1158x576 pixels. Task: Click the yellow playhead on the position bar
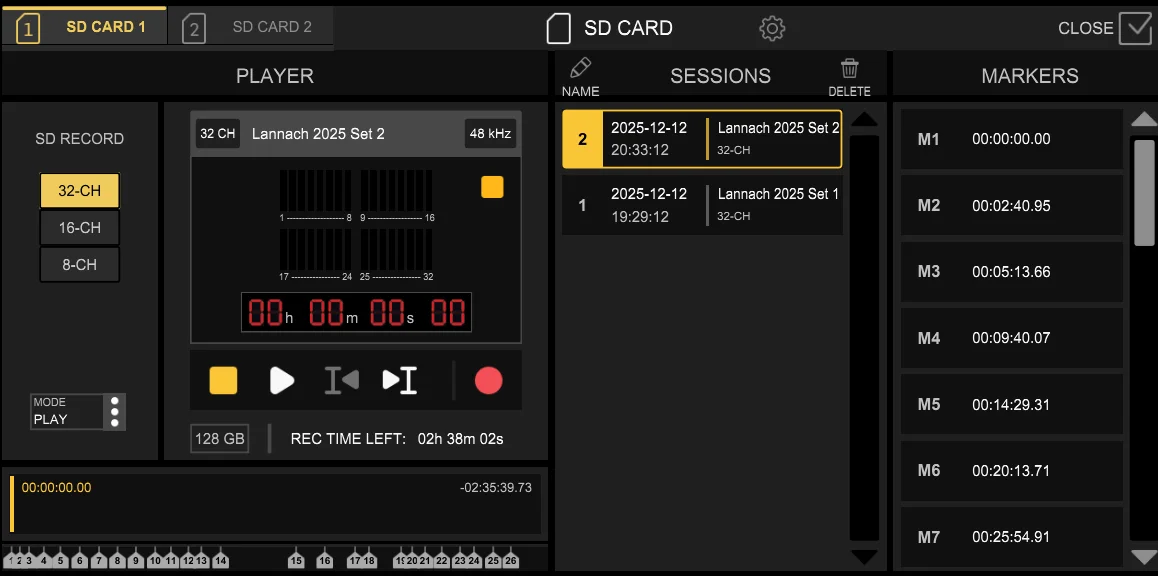pyautogui.click(x=12, y=504)
